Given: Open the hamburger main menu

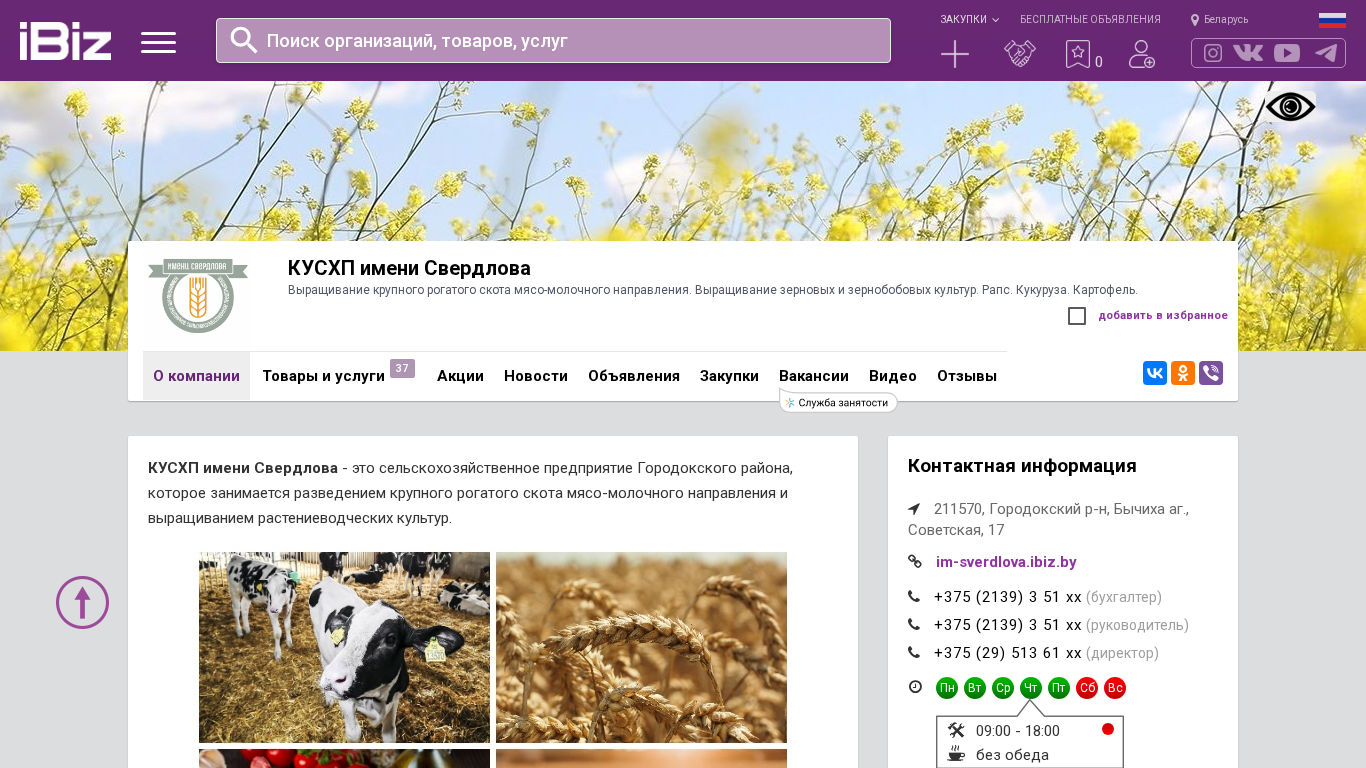Looking at the screenshot, I should pyautogui.click(x=158, y=42).
